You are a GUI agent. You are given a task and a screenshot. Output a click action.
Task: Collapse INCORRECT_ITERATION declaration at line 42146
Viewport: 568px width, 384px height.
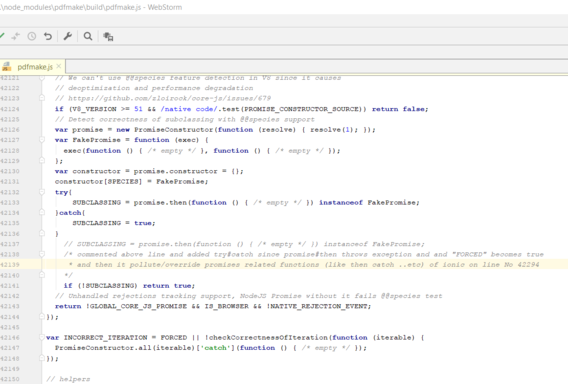click(42, 337)
